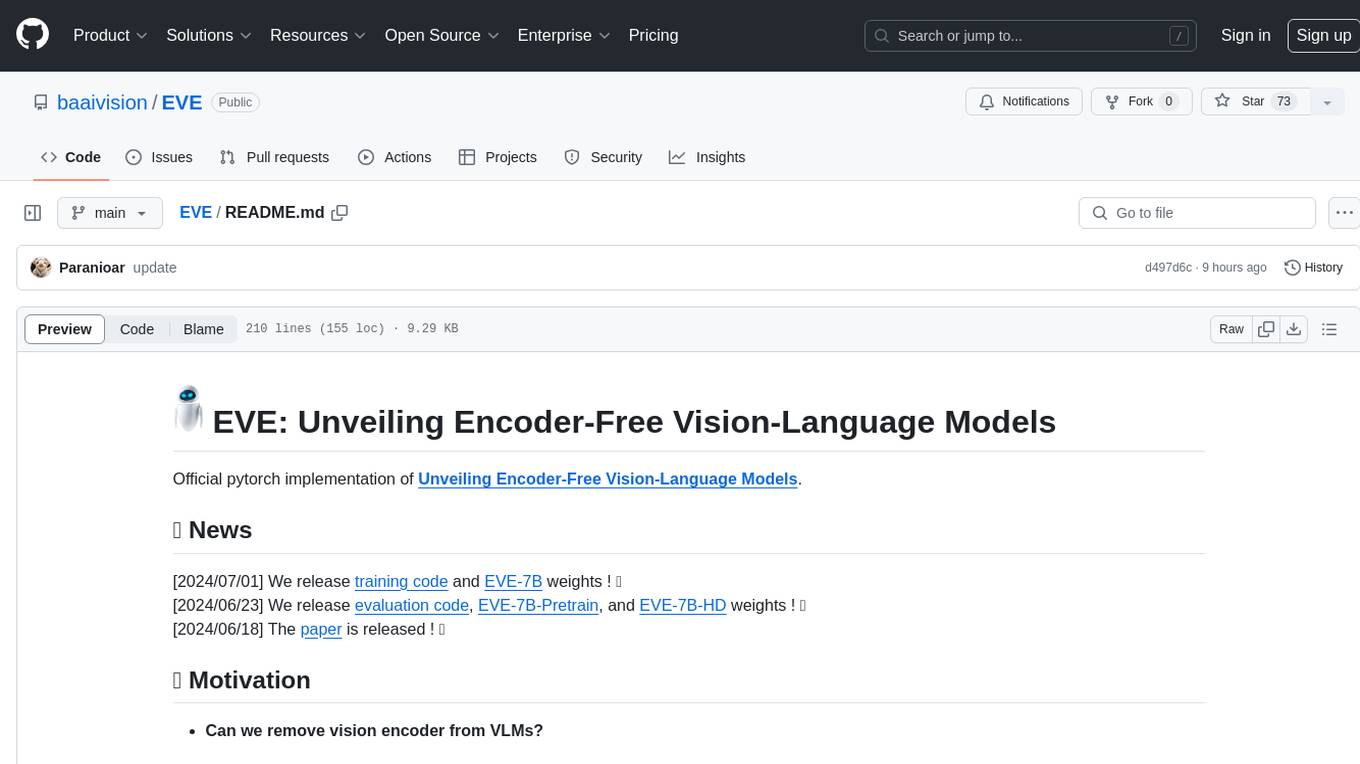Open the EVE-7B weights link
1360x764 pixels.
513,581
